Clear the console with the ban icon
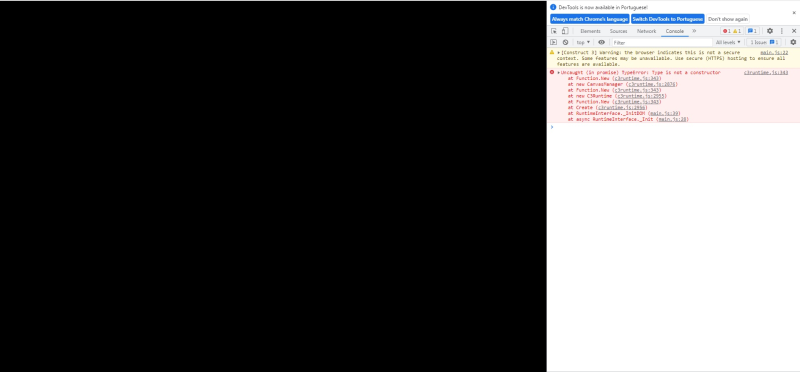Viewport: 800px width, 372px height. pyautogui.click(x=565, y=42)
